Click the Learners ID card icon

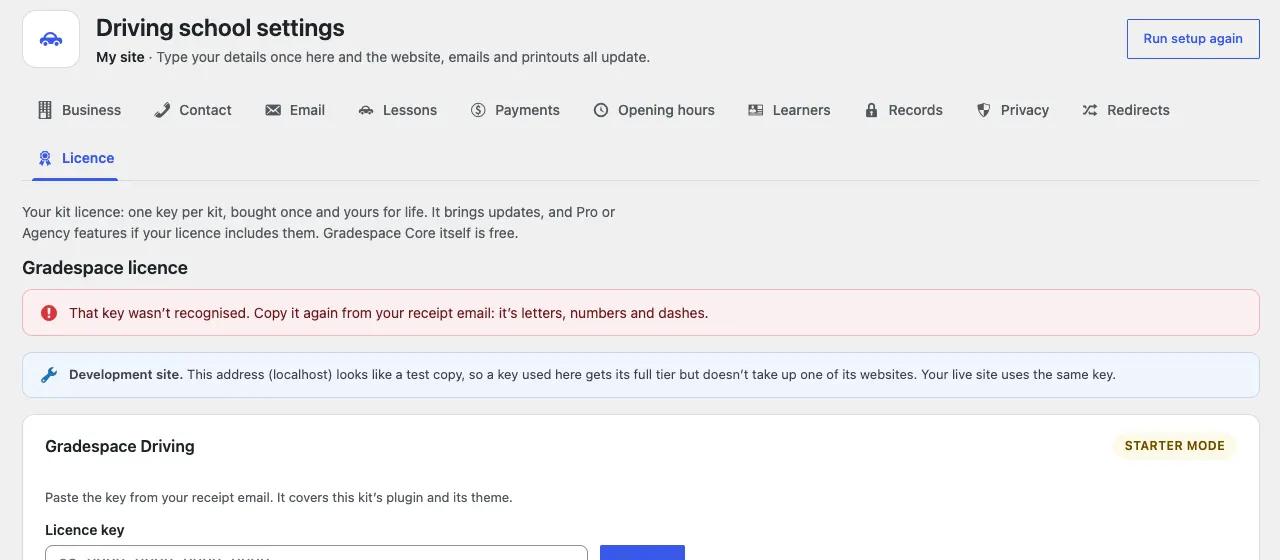tap(756, 110)
